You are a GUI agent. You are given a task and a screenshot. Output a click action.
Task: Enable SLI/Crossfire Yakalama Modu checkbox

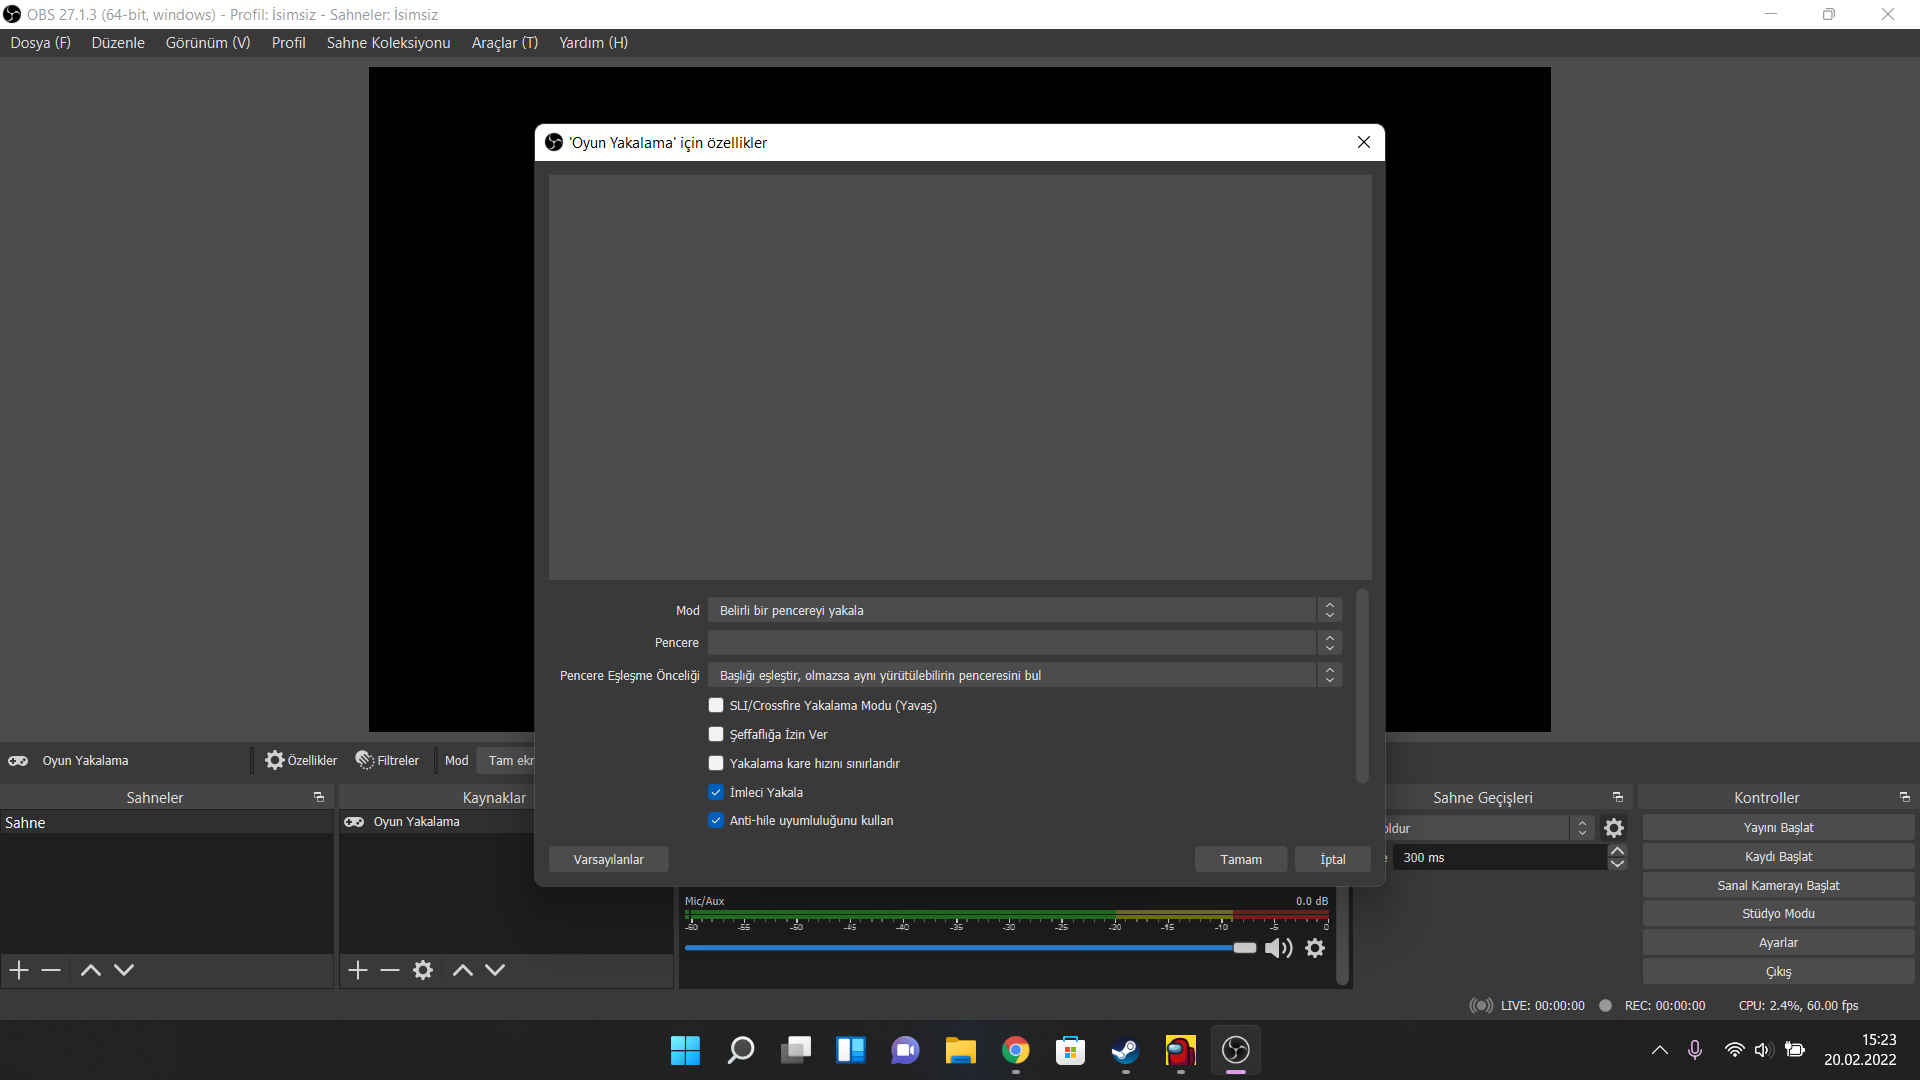click(x=716, y=705)
